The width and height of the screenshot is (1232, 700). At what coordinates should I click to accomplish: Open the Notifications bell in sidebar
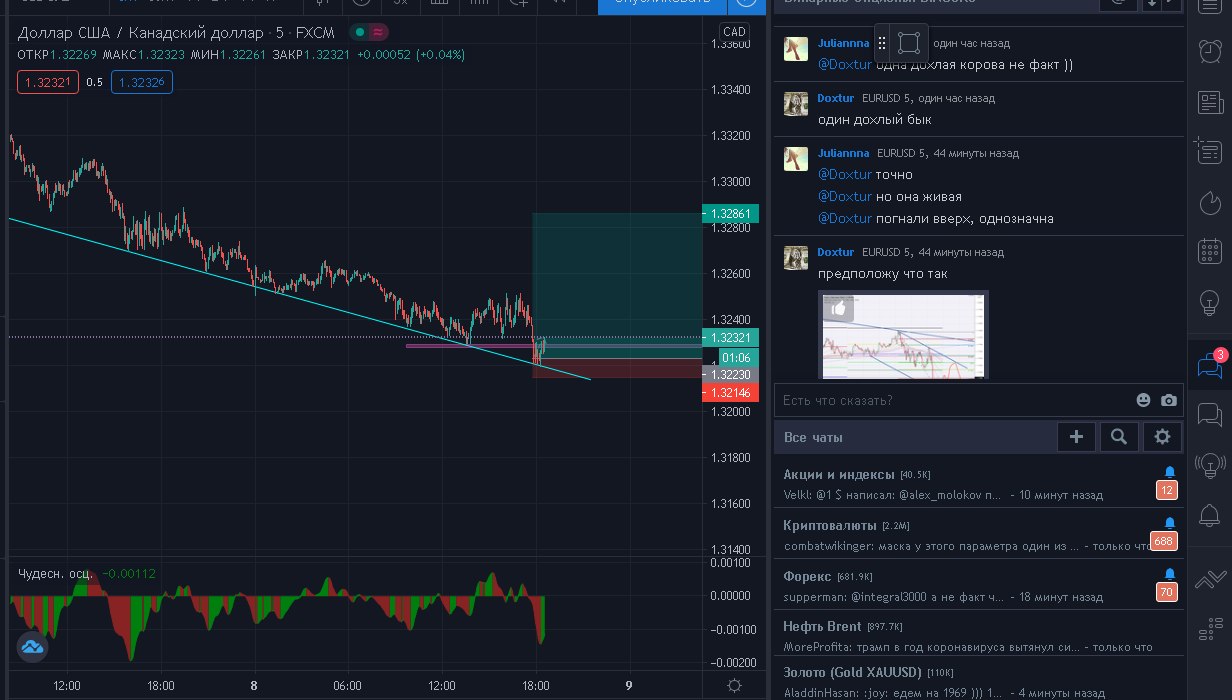(x=1209, y=516)
